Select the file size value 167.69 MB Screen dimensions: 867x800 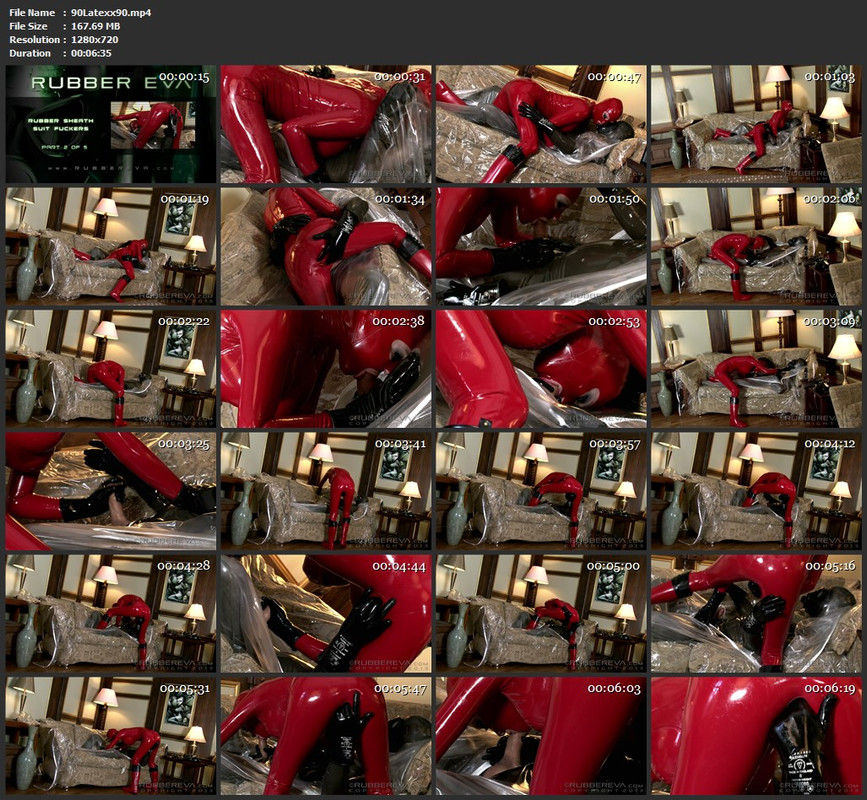[x=96, y=26]
